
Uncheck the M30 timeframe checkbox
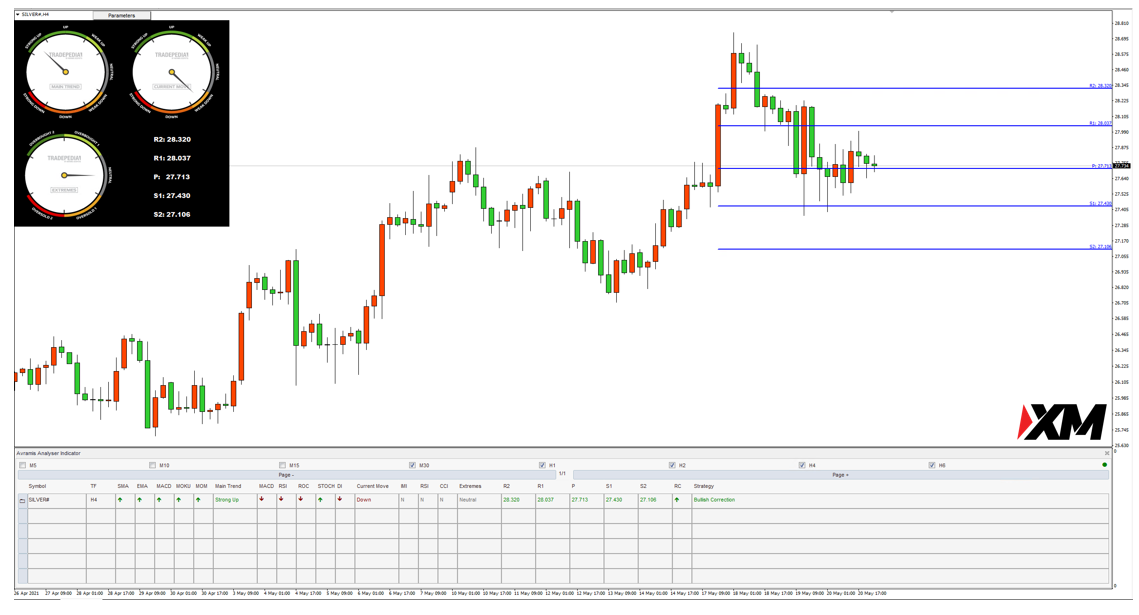pyautogui.click(x=413, y=465)
